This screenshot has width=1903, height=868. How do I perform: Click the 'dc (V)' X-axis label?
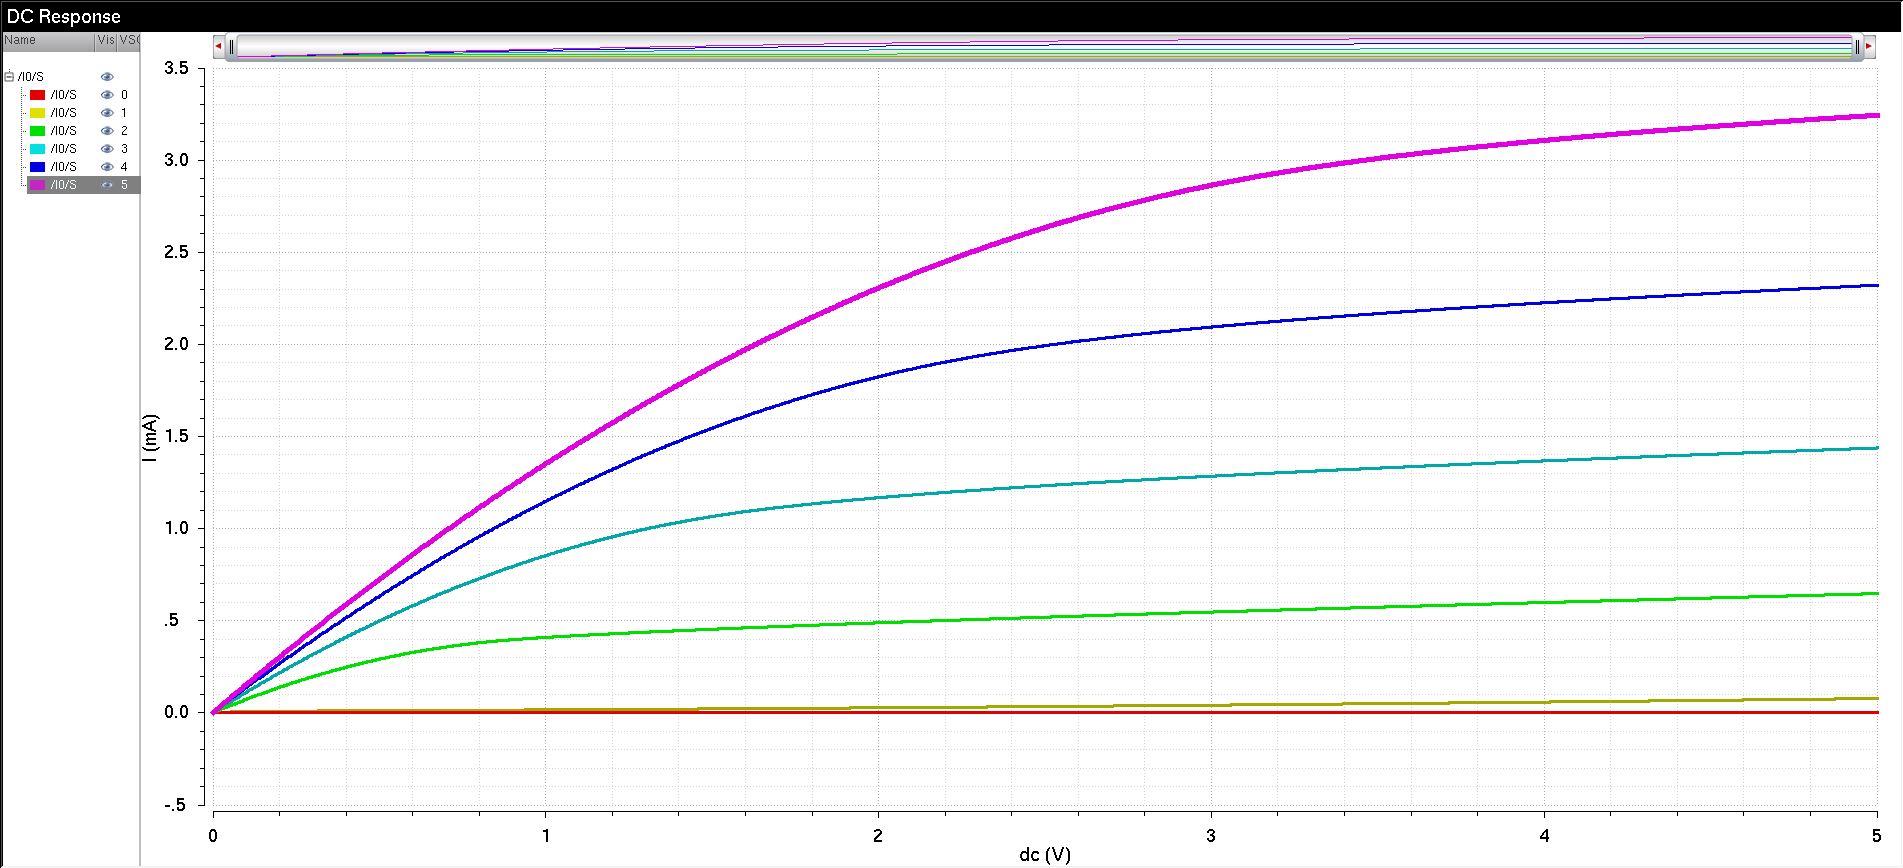tap(1045, 855)
